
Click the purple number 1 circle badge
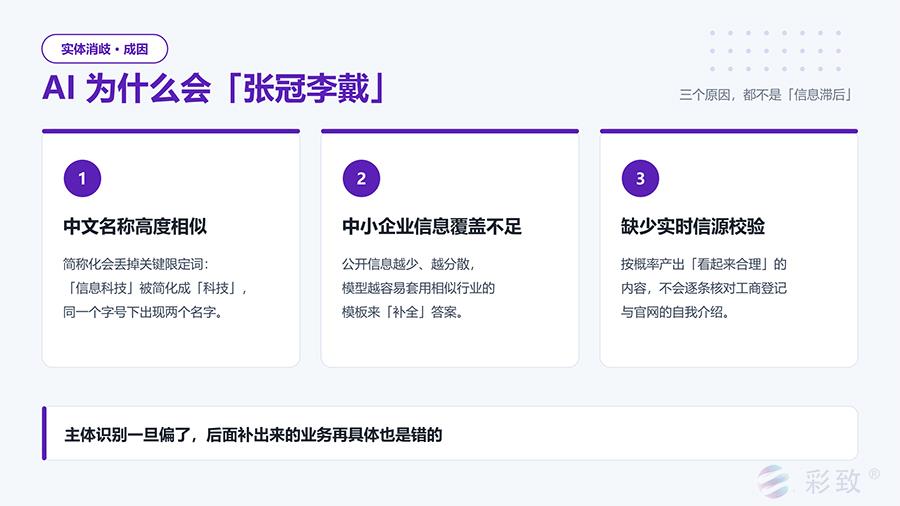click(x=82, y=178)
